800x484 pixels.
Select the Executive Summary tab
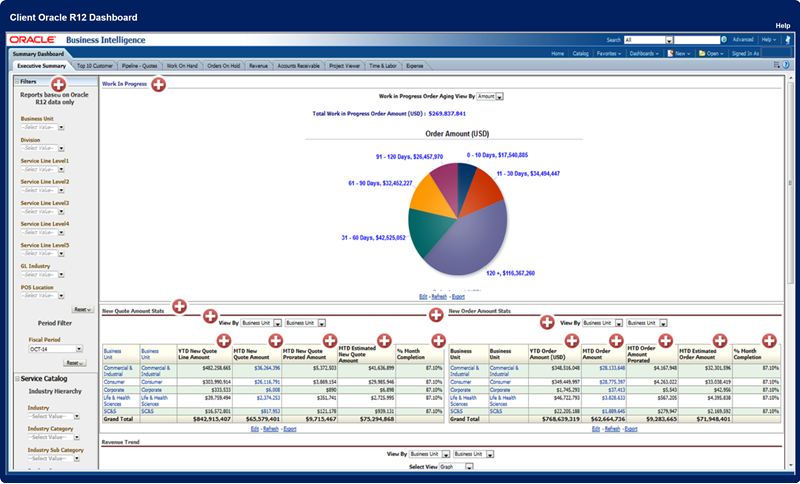click(41, 66)
